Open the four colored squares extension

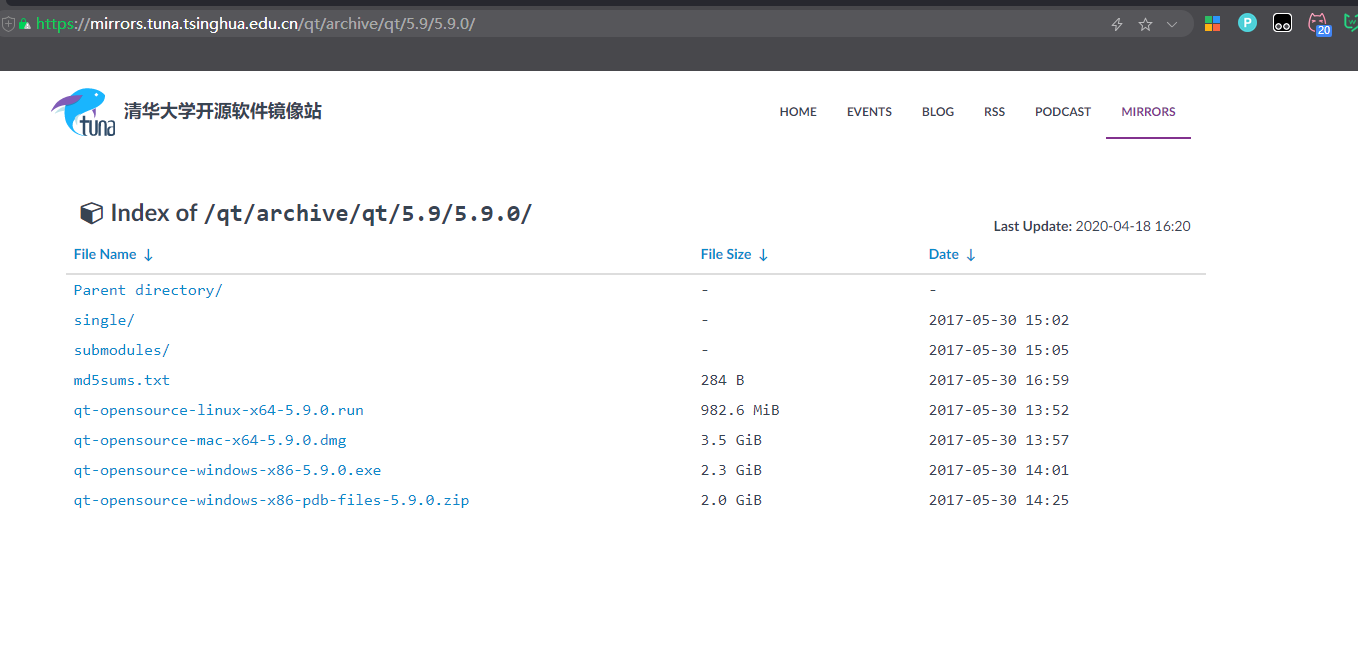(x=1212, y=23)
